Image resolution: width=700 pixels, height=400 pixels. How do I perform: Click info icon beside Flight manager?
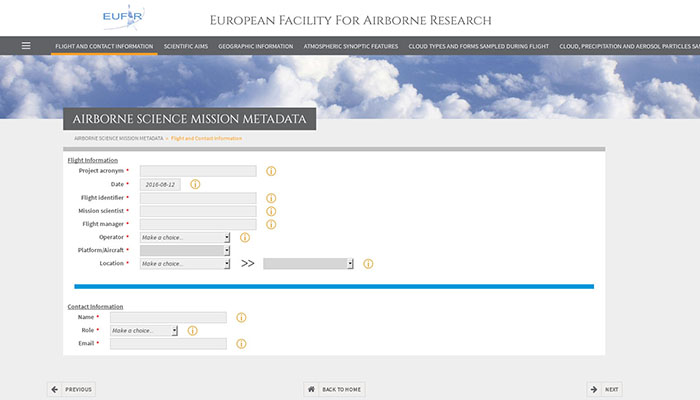[271, 224]
